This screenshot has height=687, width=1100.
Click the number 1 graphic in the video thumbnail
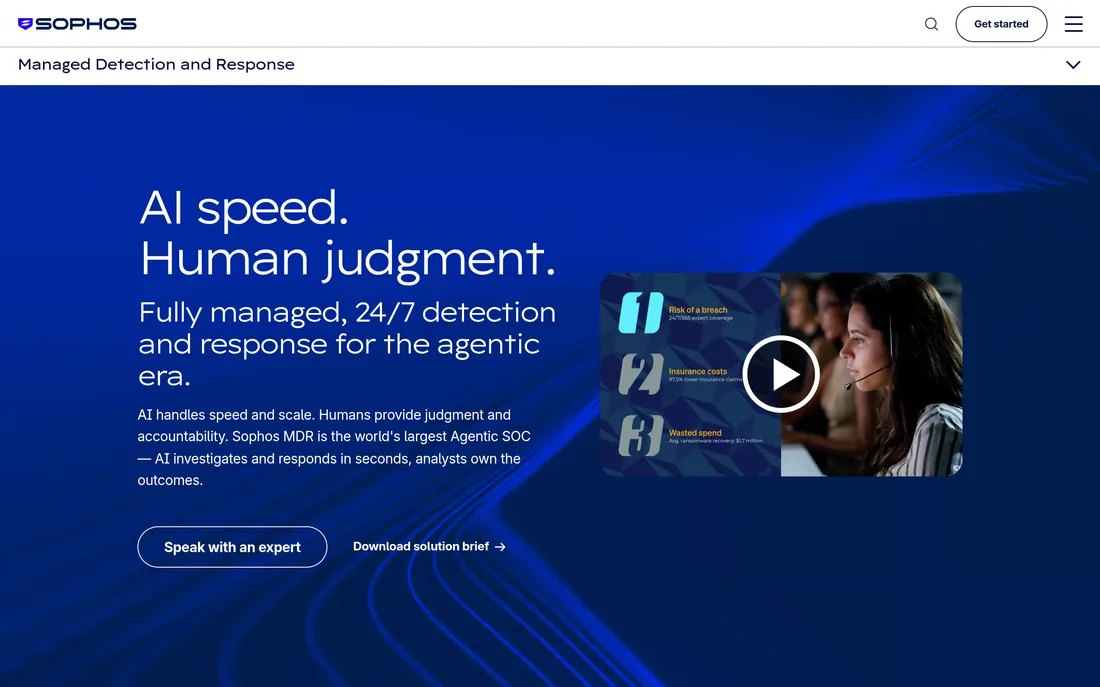(x=640, y=312)
